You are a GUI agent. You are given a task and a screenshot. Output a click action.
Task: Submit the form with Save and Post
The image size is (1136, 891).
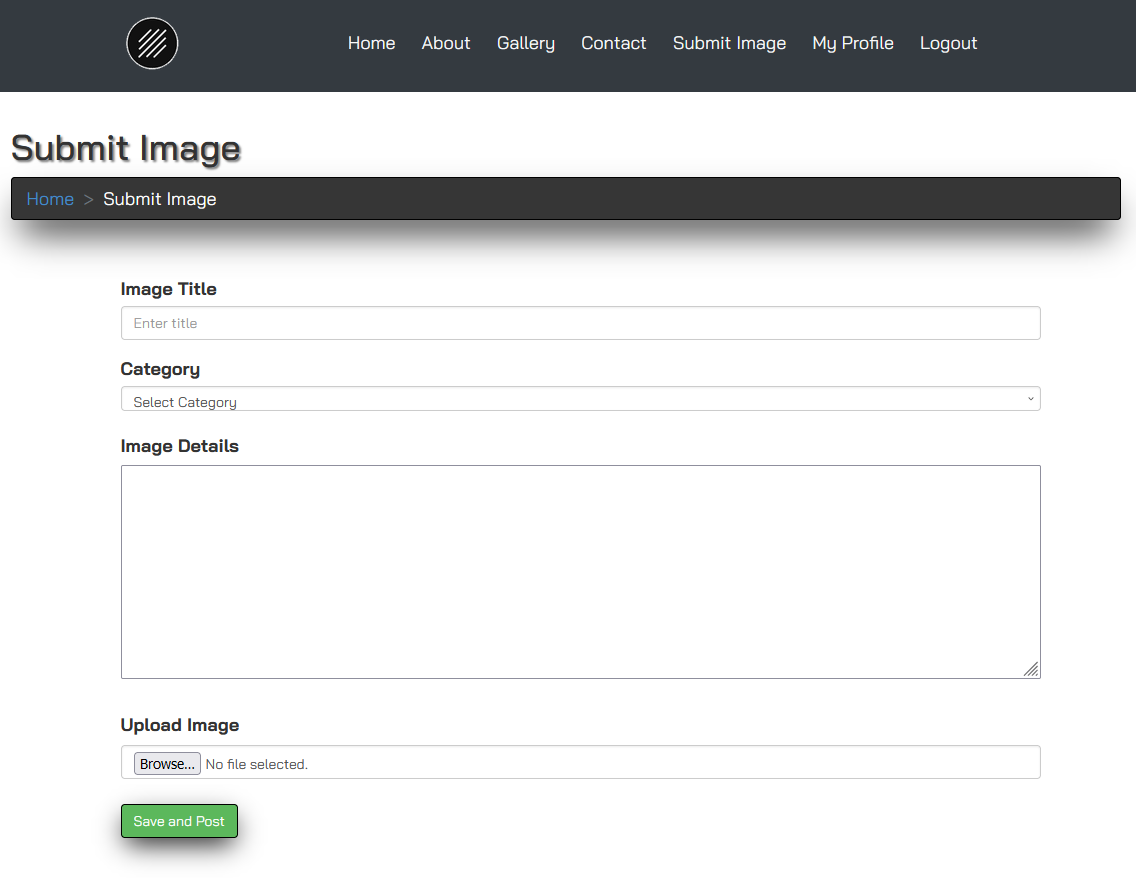click(179, 821)
